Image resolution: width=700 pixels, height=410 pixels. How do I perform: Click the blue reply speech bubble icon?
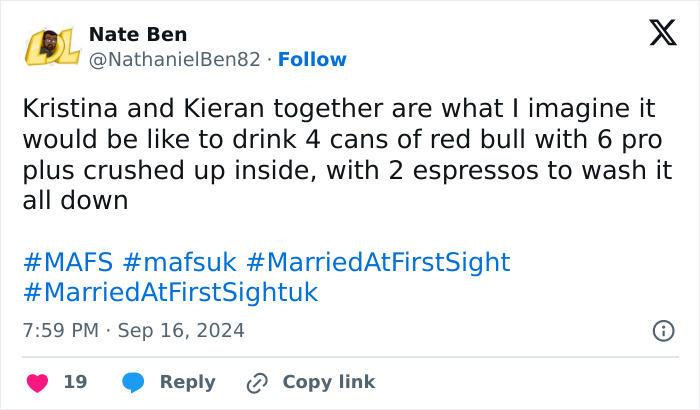(133, 382)
